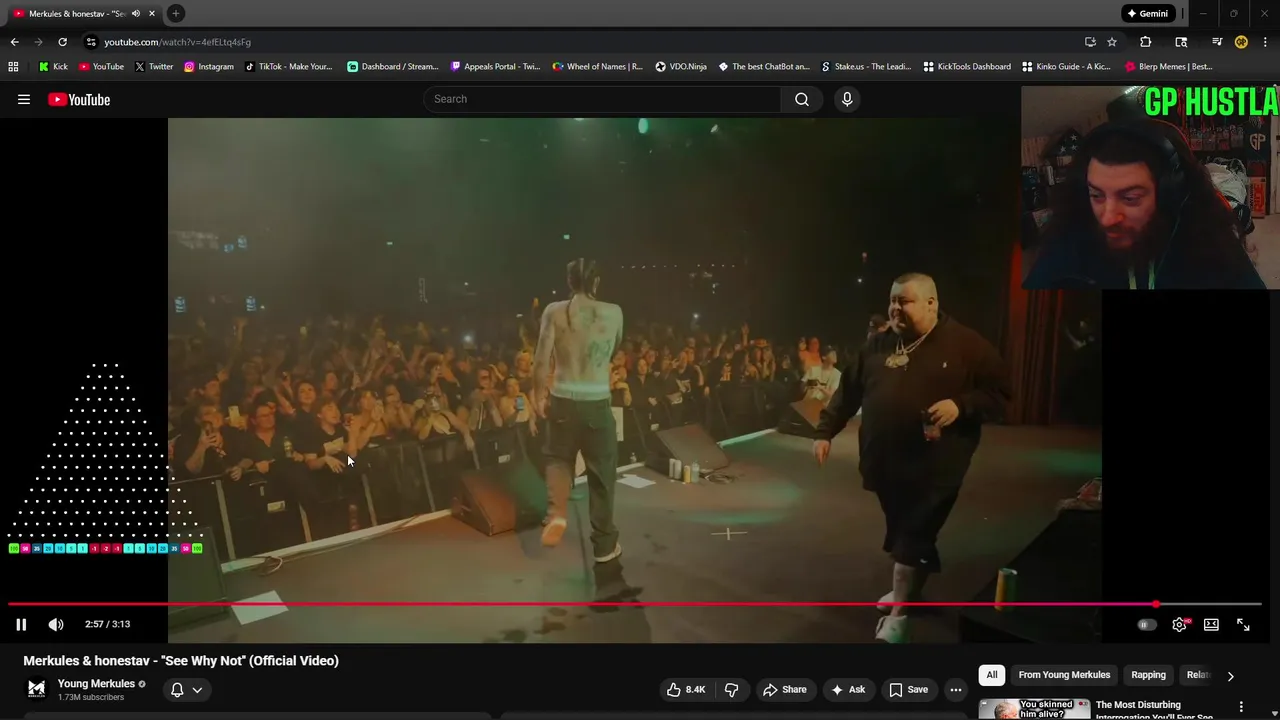Mute the tab via its audio icon
The width and height of the screenshot is (1280, 720).
136,13
